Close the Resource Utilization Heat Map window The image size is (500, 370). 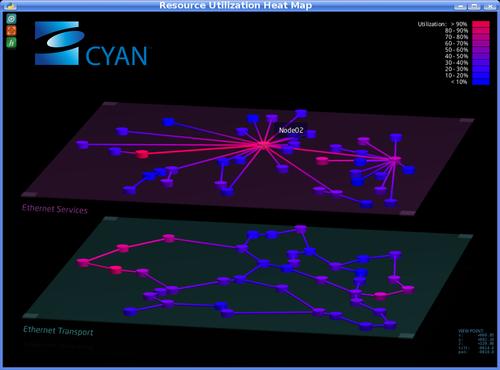point(489,6)
